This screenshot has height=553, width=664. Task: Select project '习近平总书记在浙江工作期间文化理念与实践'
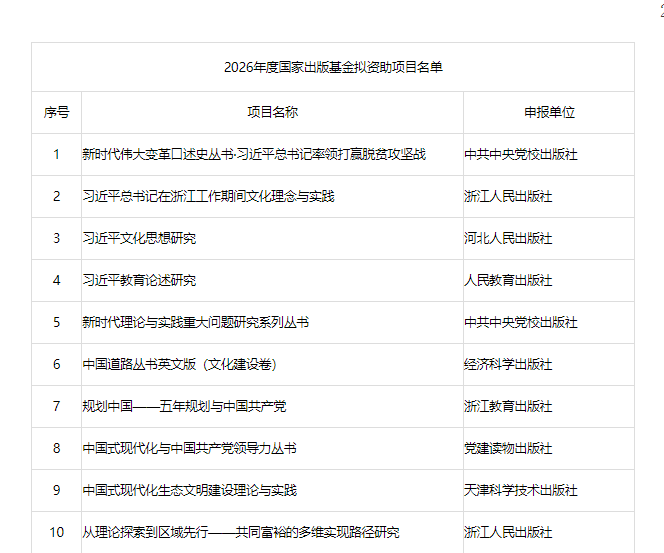(x=208, y=196)
